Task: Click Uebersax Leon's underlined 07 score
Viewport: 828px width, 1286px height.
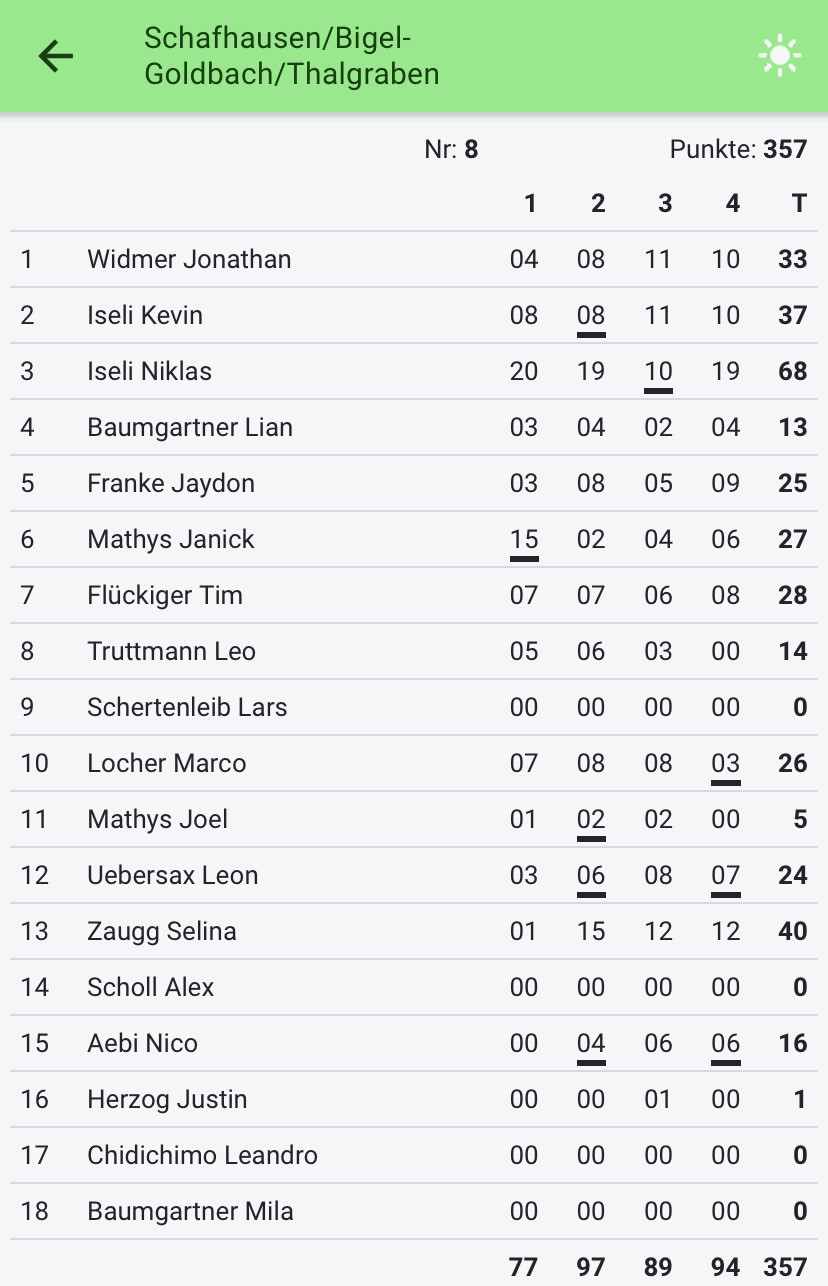Action: 726,876
